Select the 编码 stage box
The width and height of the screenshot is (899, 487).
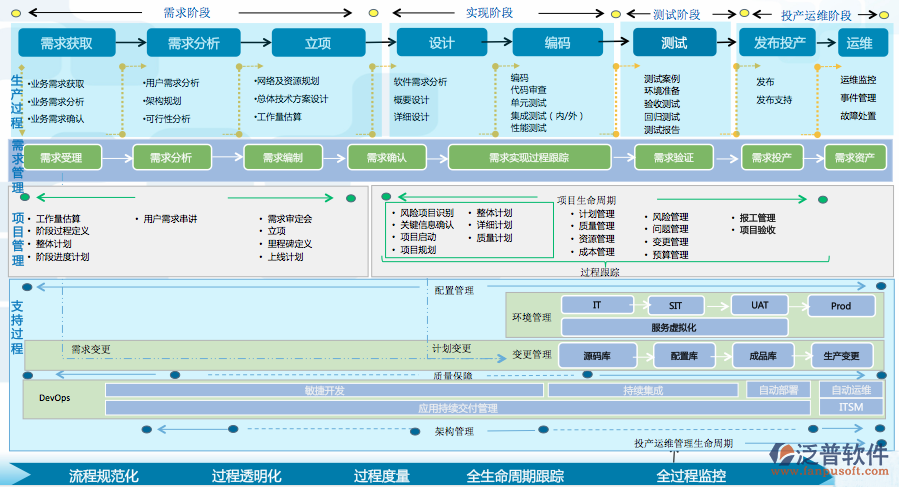(557, 43)
